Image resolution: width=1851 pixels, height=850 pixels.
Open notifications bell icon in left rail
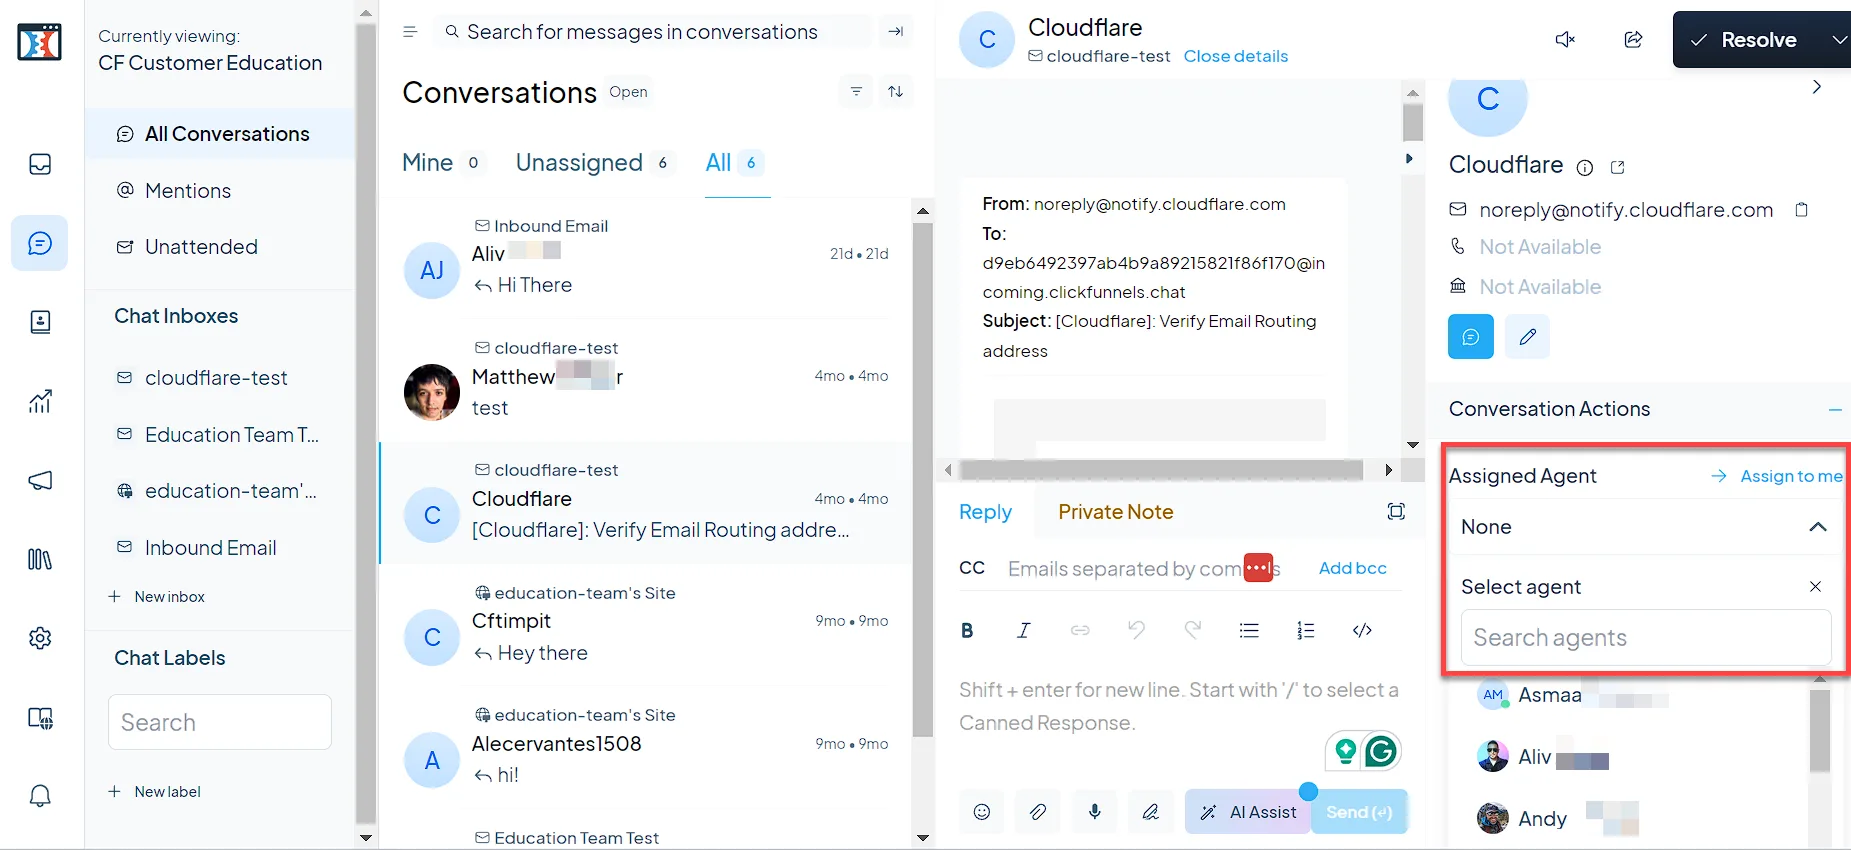pyautogui.click(x=40, y=796)
